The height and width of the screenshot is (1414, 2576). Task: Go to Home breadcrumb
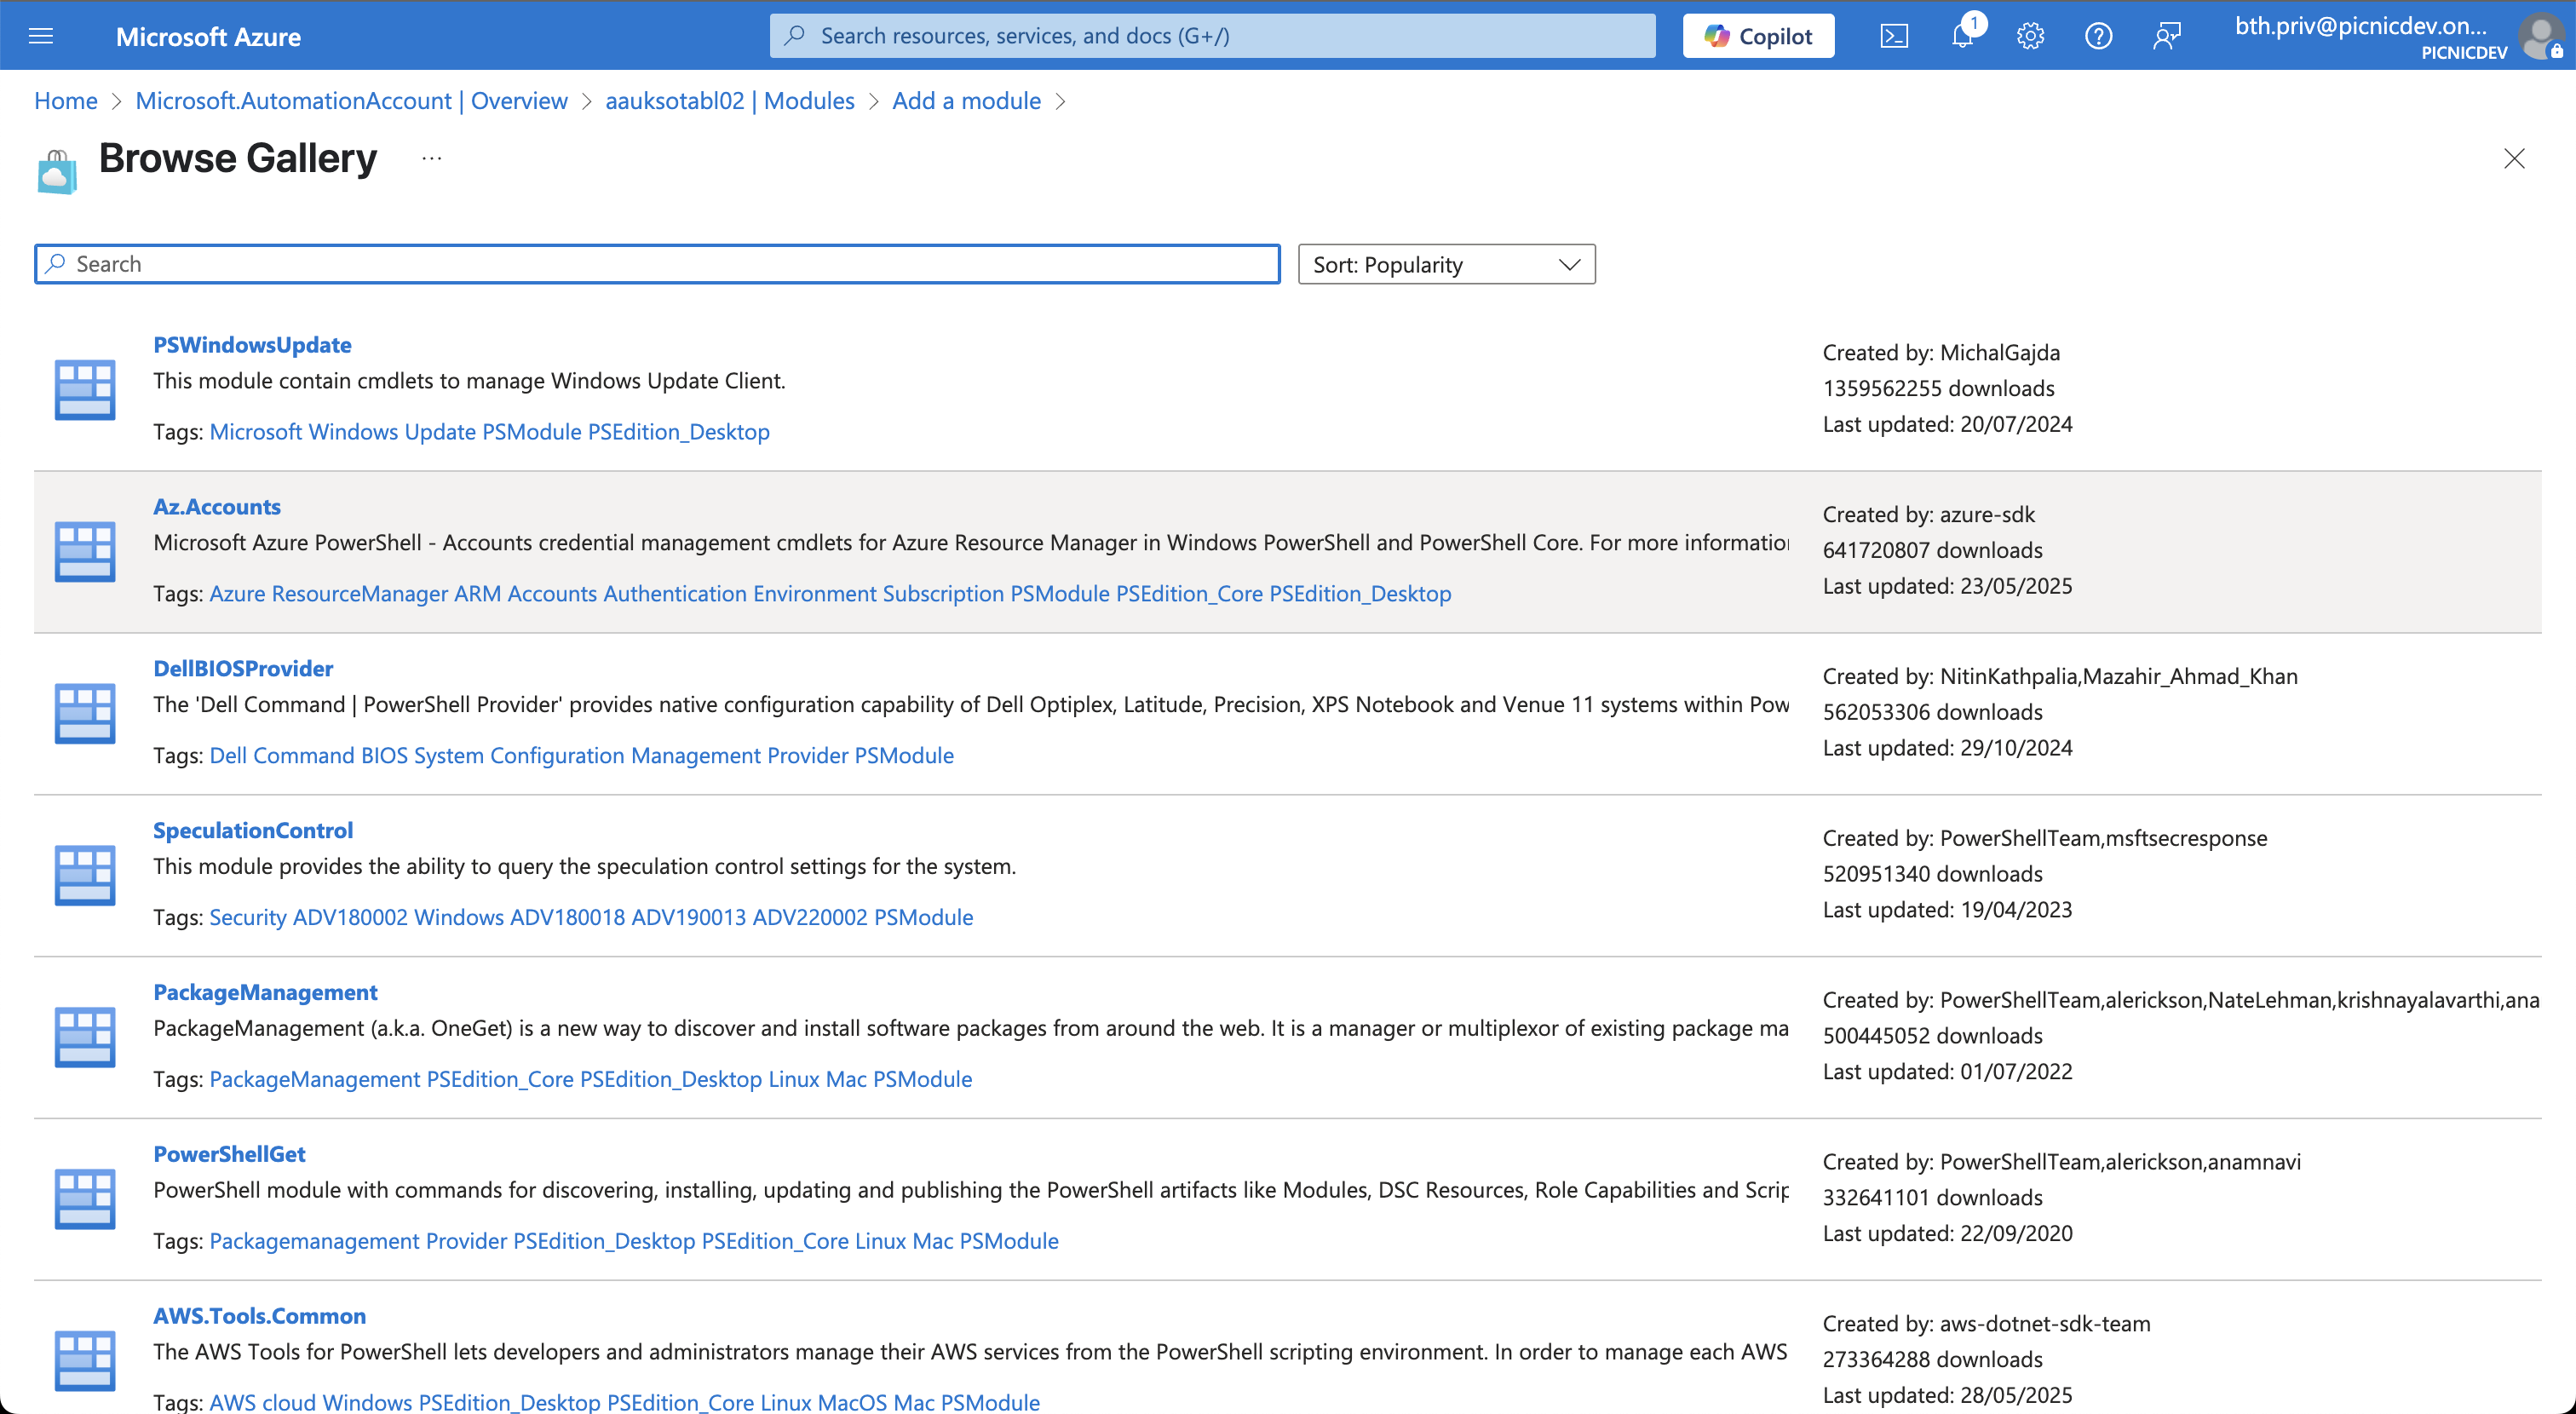(x=66, y=101)
